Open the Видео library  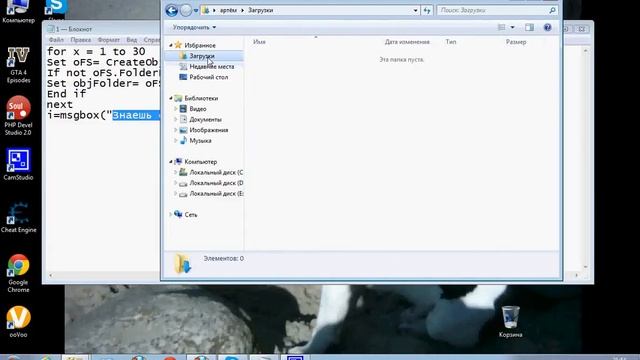(198, 109)
